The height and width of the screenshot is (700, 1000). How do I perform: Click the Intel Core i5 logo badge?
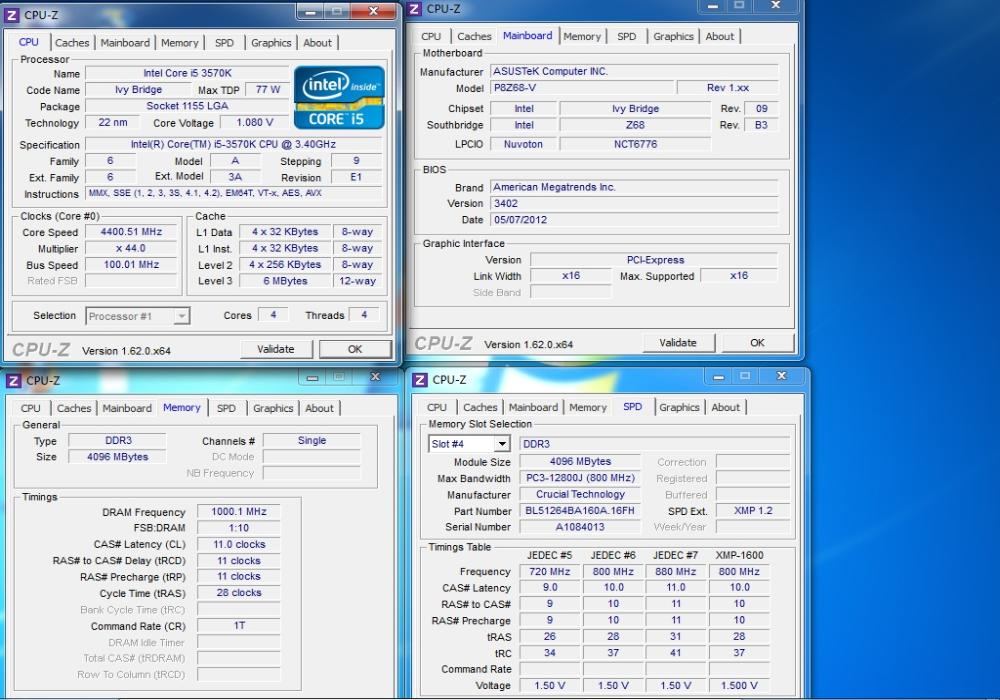coord(339,98)
